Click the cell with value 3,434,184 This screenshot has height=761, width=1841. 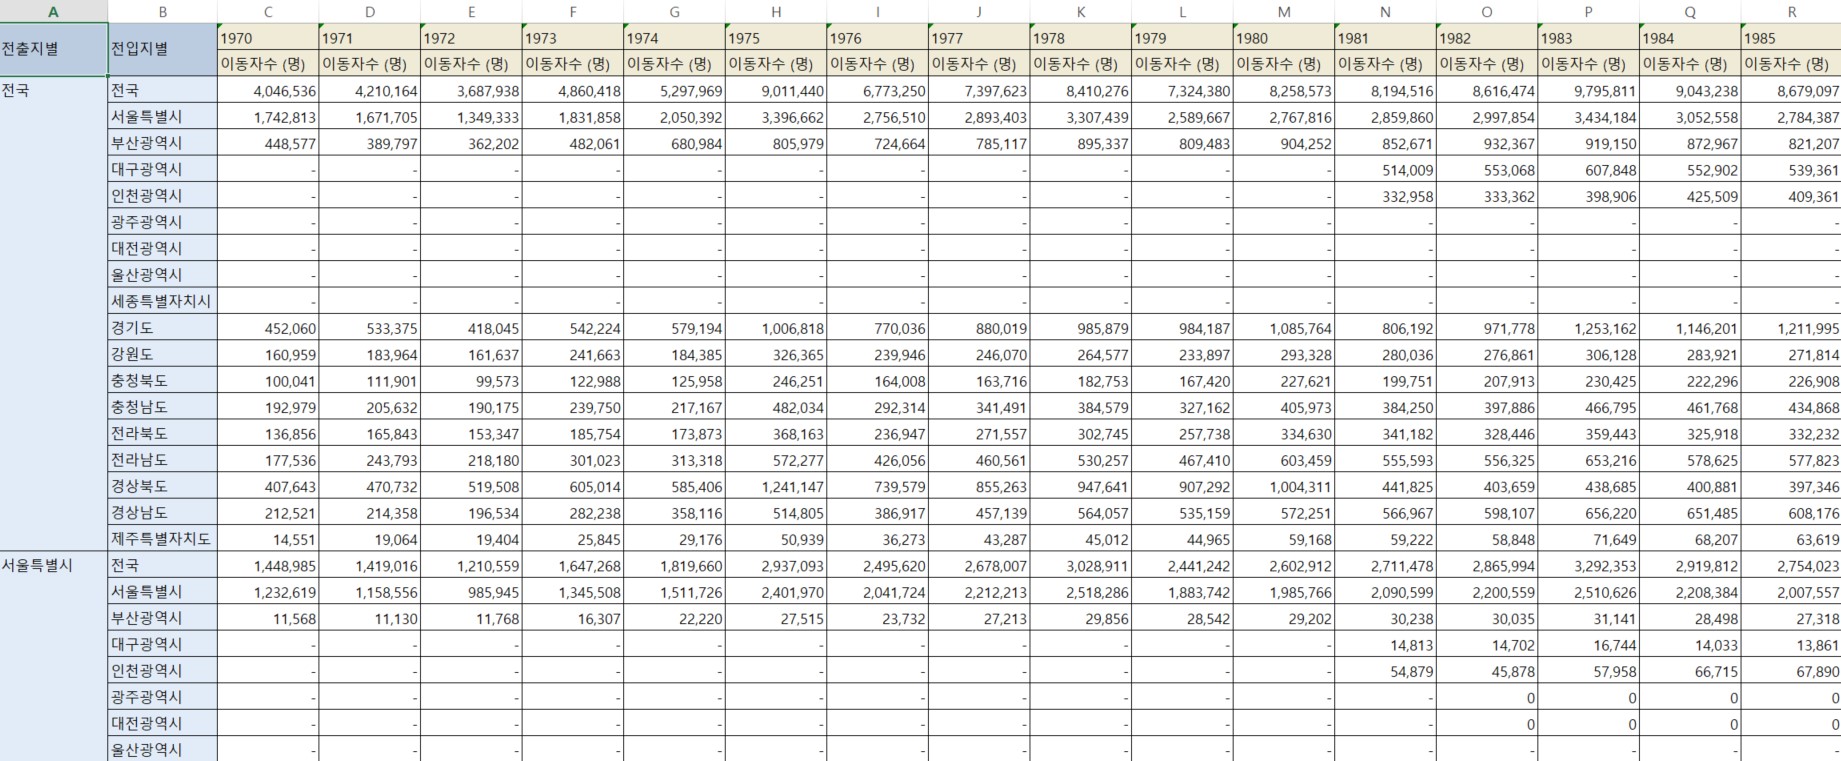click(x=1588, y=117)
